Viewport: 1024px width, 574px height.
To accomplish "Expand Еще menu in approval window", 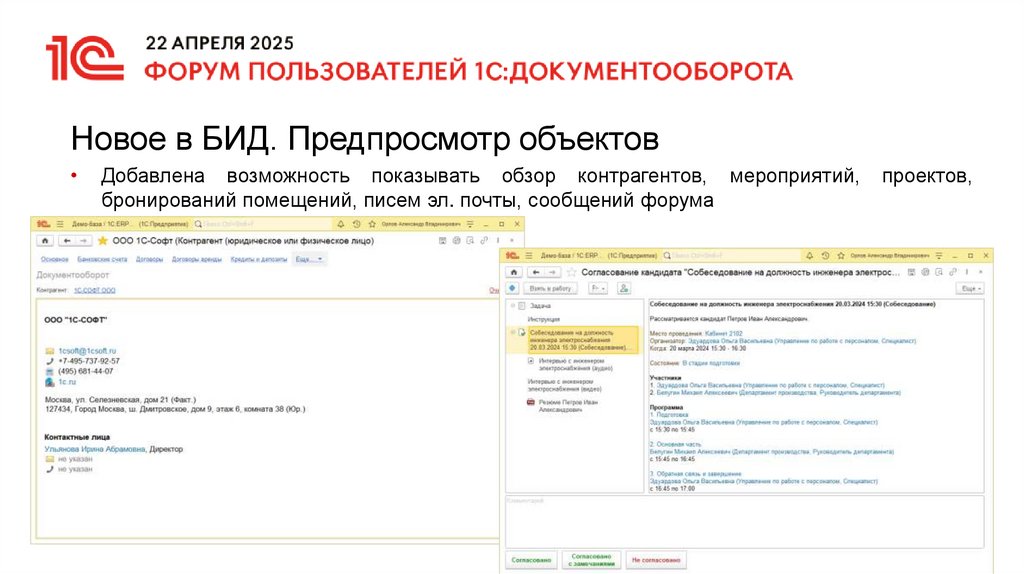I will (x=970, y=288).
